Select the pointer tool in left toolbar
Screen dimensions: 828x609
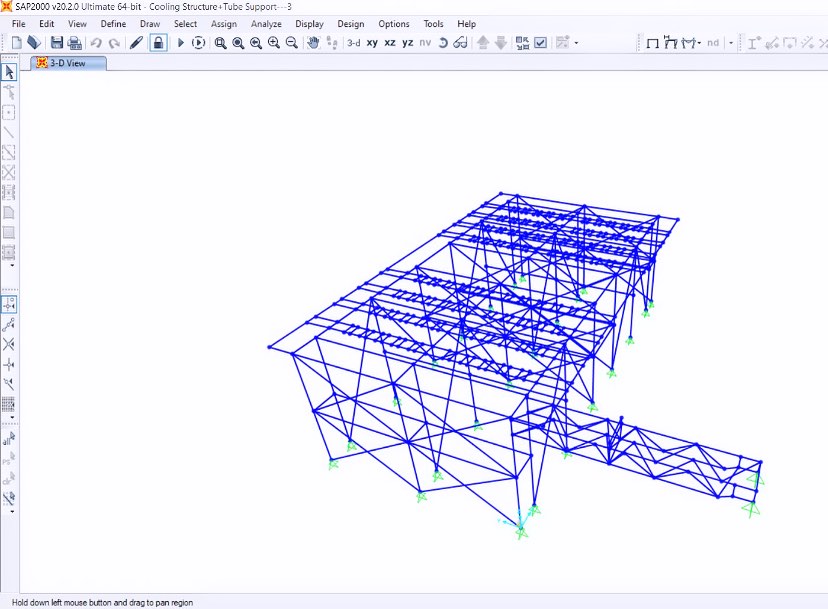(x=9, y=72)
